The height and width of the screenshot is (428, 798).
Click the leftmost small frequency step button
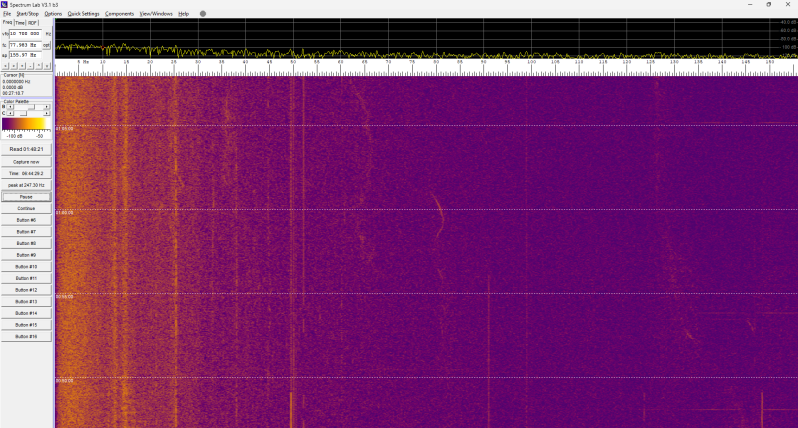coord(5,66)
